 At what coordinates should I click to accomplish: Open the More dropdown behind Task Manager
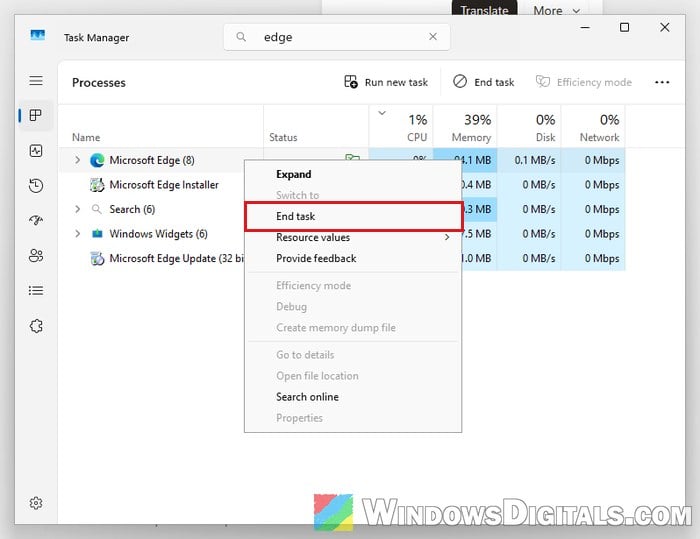coord(556,10)
